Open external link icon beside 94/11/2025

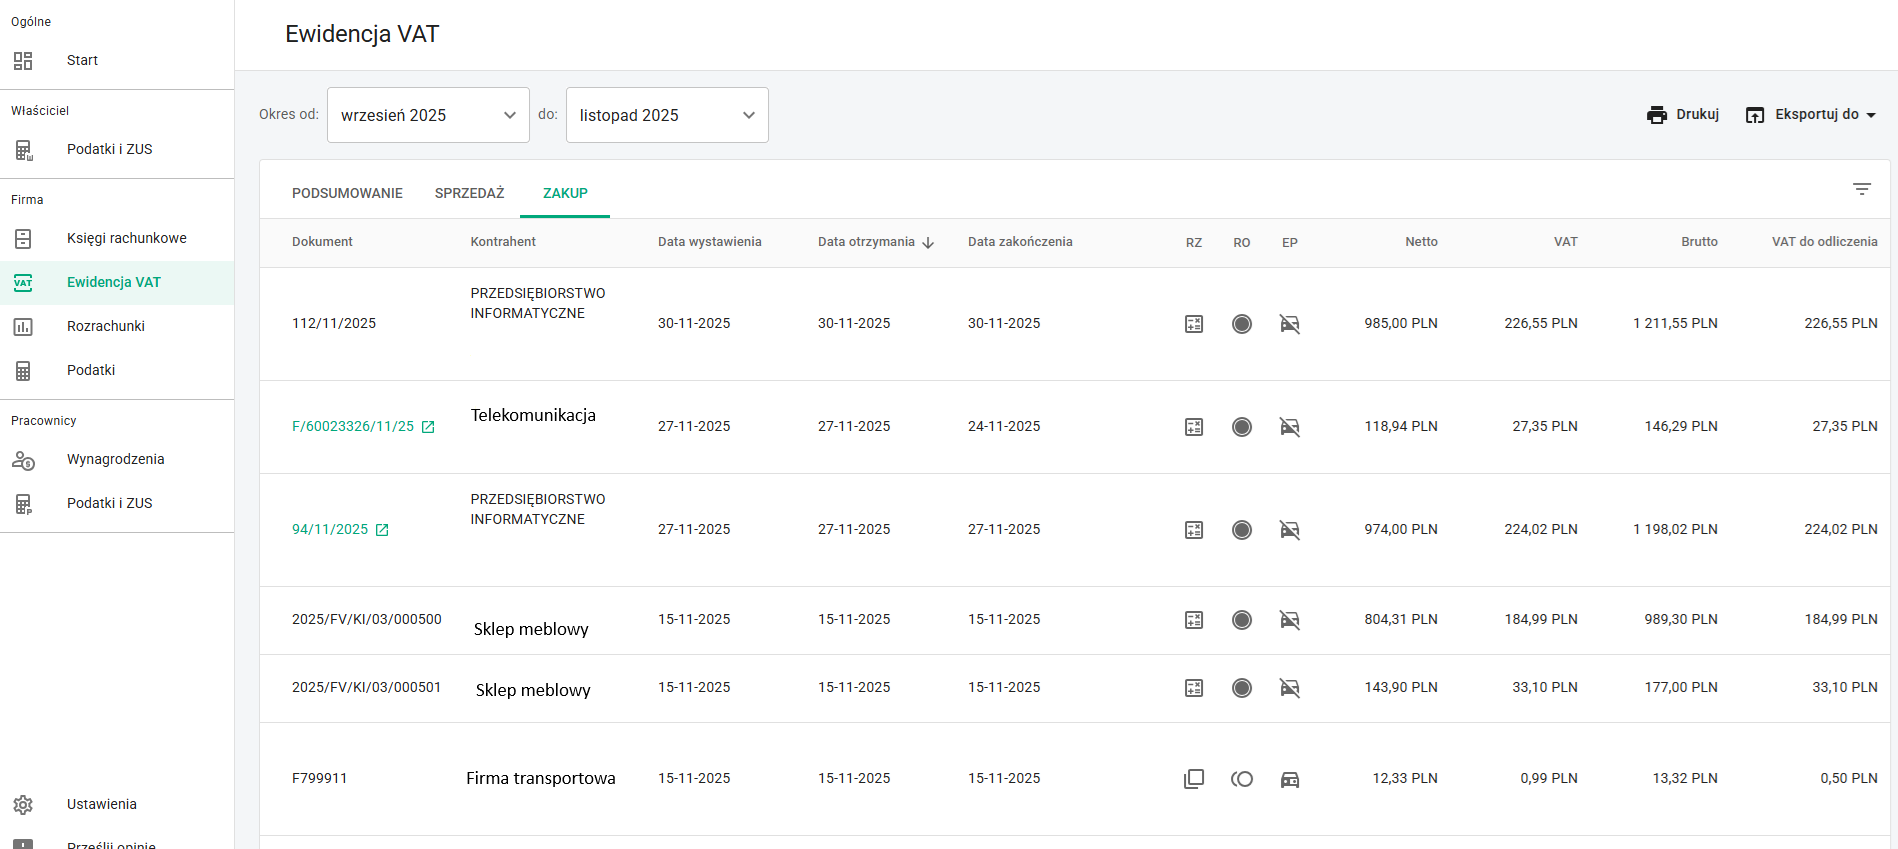coord(382,530)
